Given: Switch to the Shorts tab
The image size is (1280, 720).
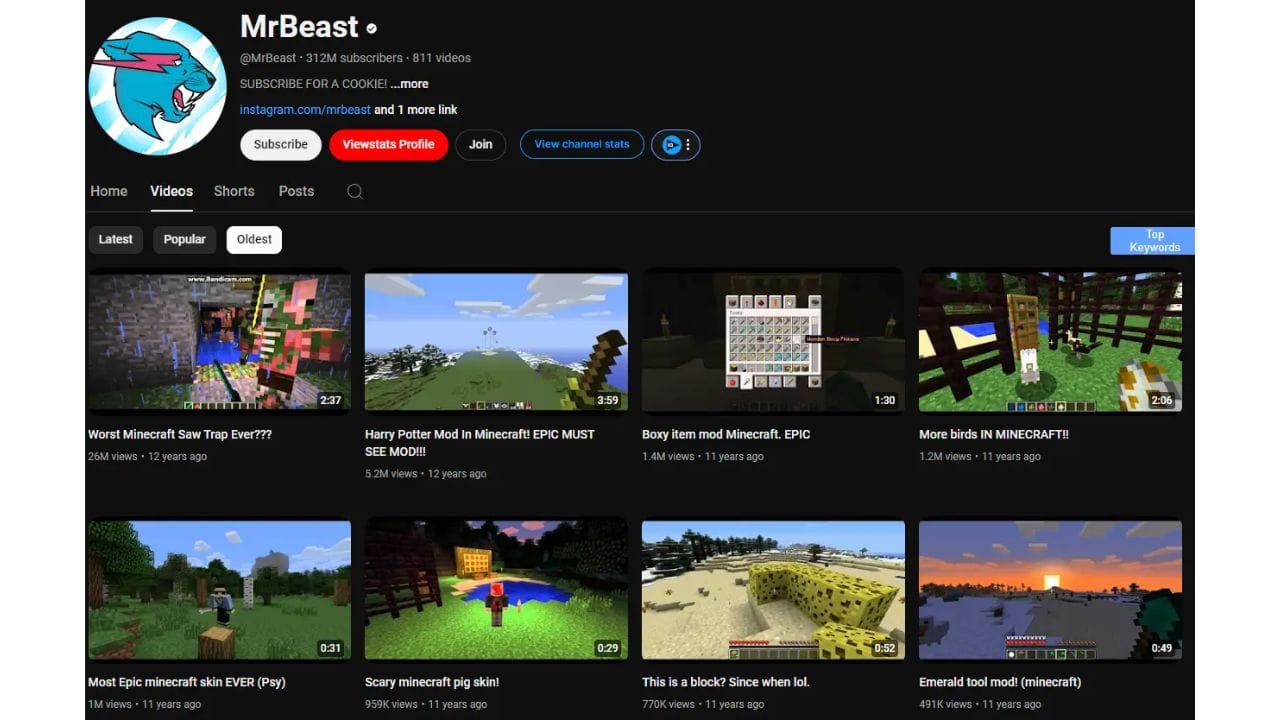Looking at the screenshot, I should [x=234, y=191].
